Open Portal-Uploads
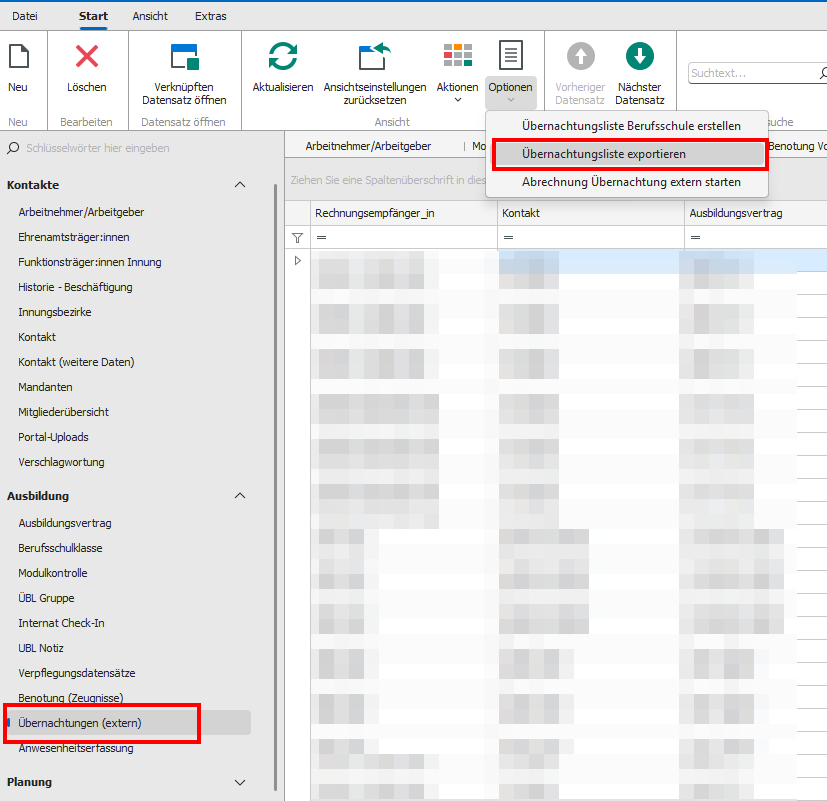This screenshot has height=801, width=827. click(x=53, y=437)
